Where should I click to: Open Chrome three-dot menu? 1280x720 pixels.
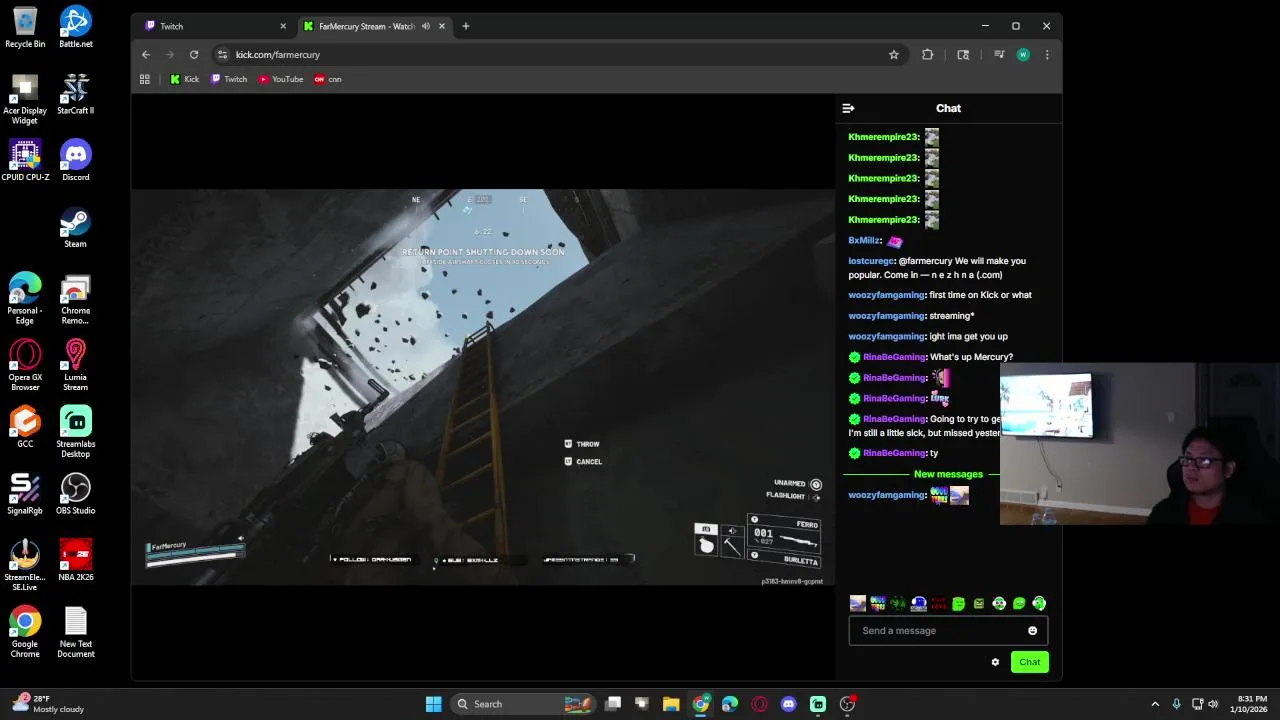1047,55
